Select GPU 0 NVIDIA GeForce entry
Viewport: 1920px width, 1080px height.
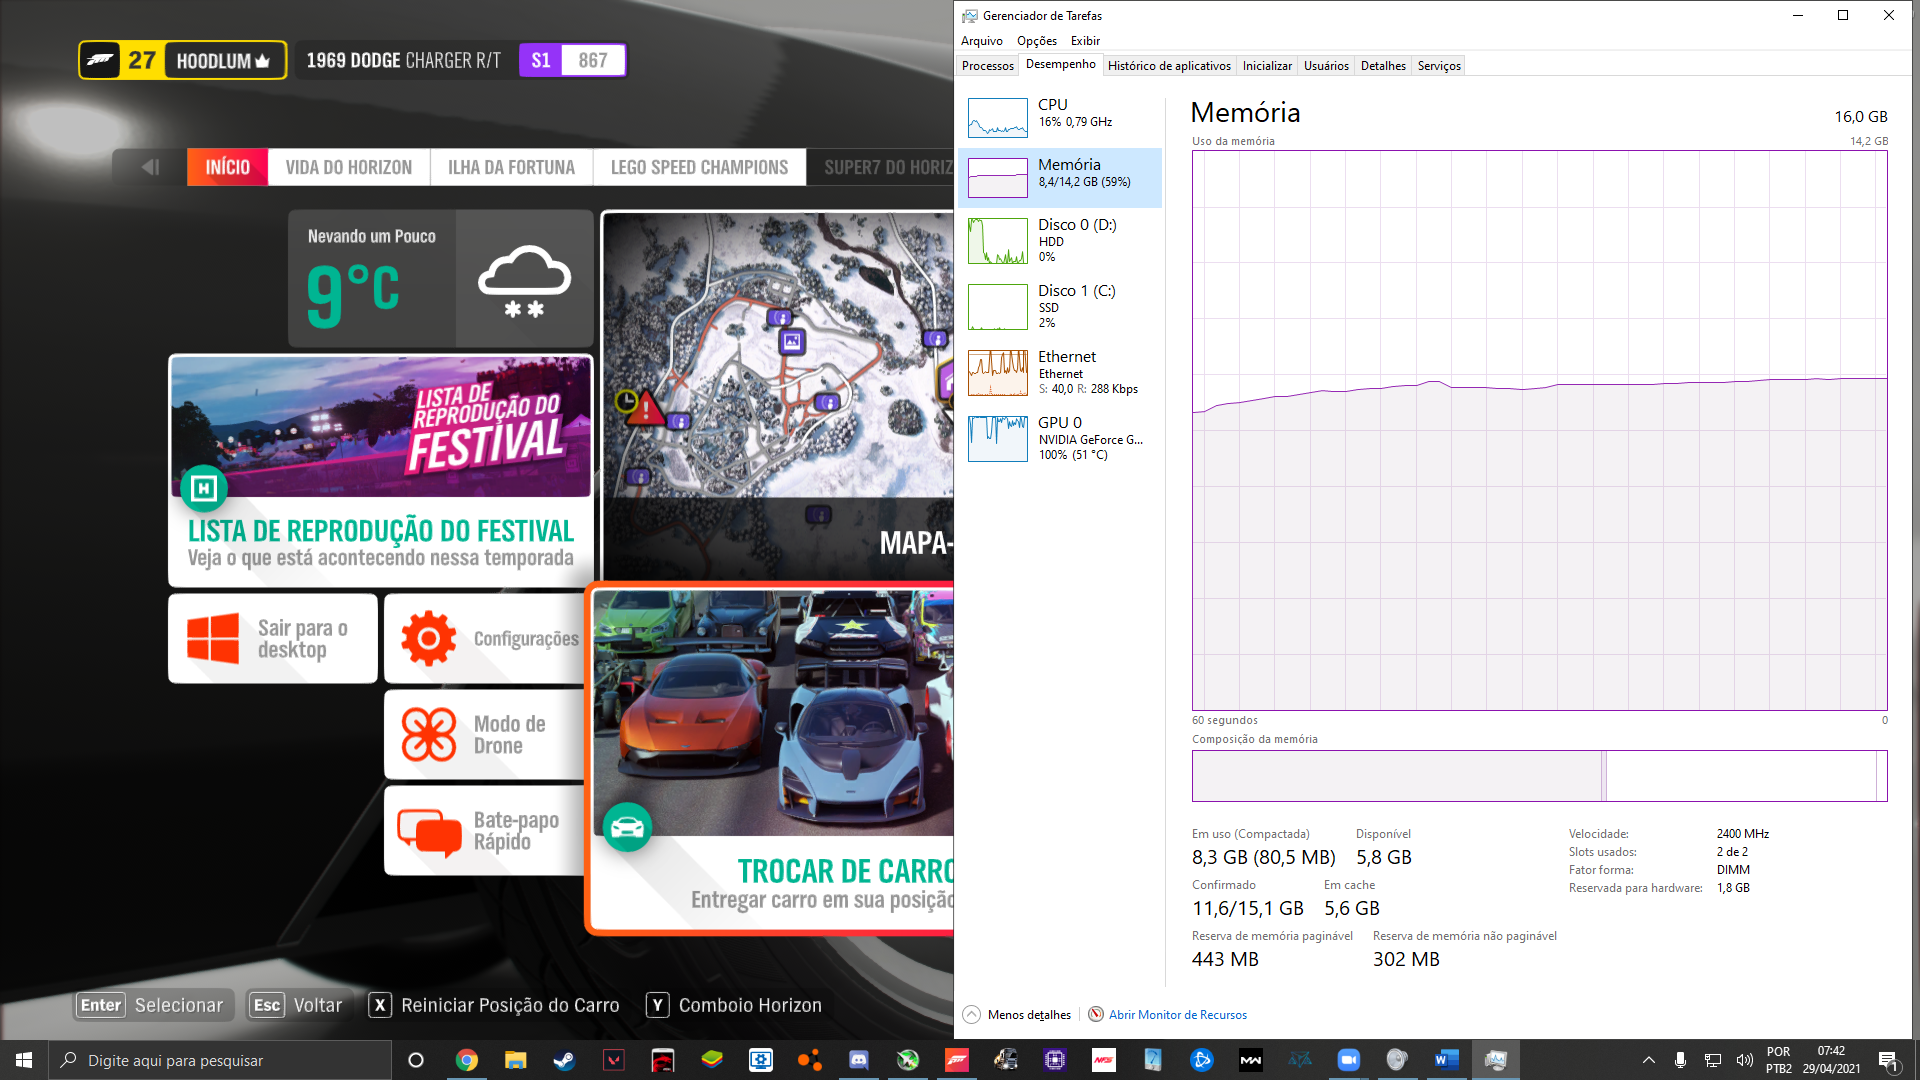click(1060, 438)
